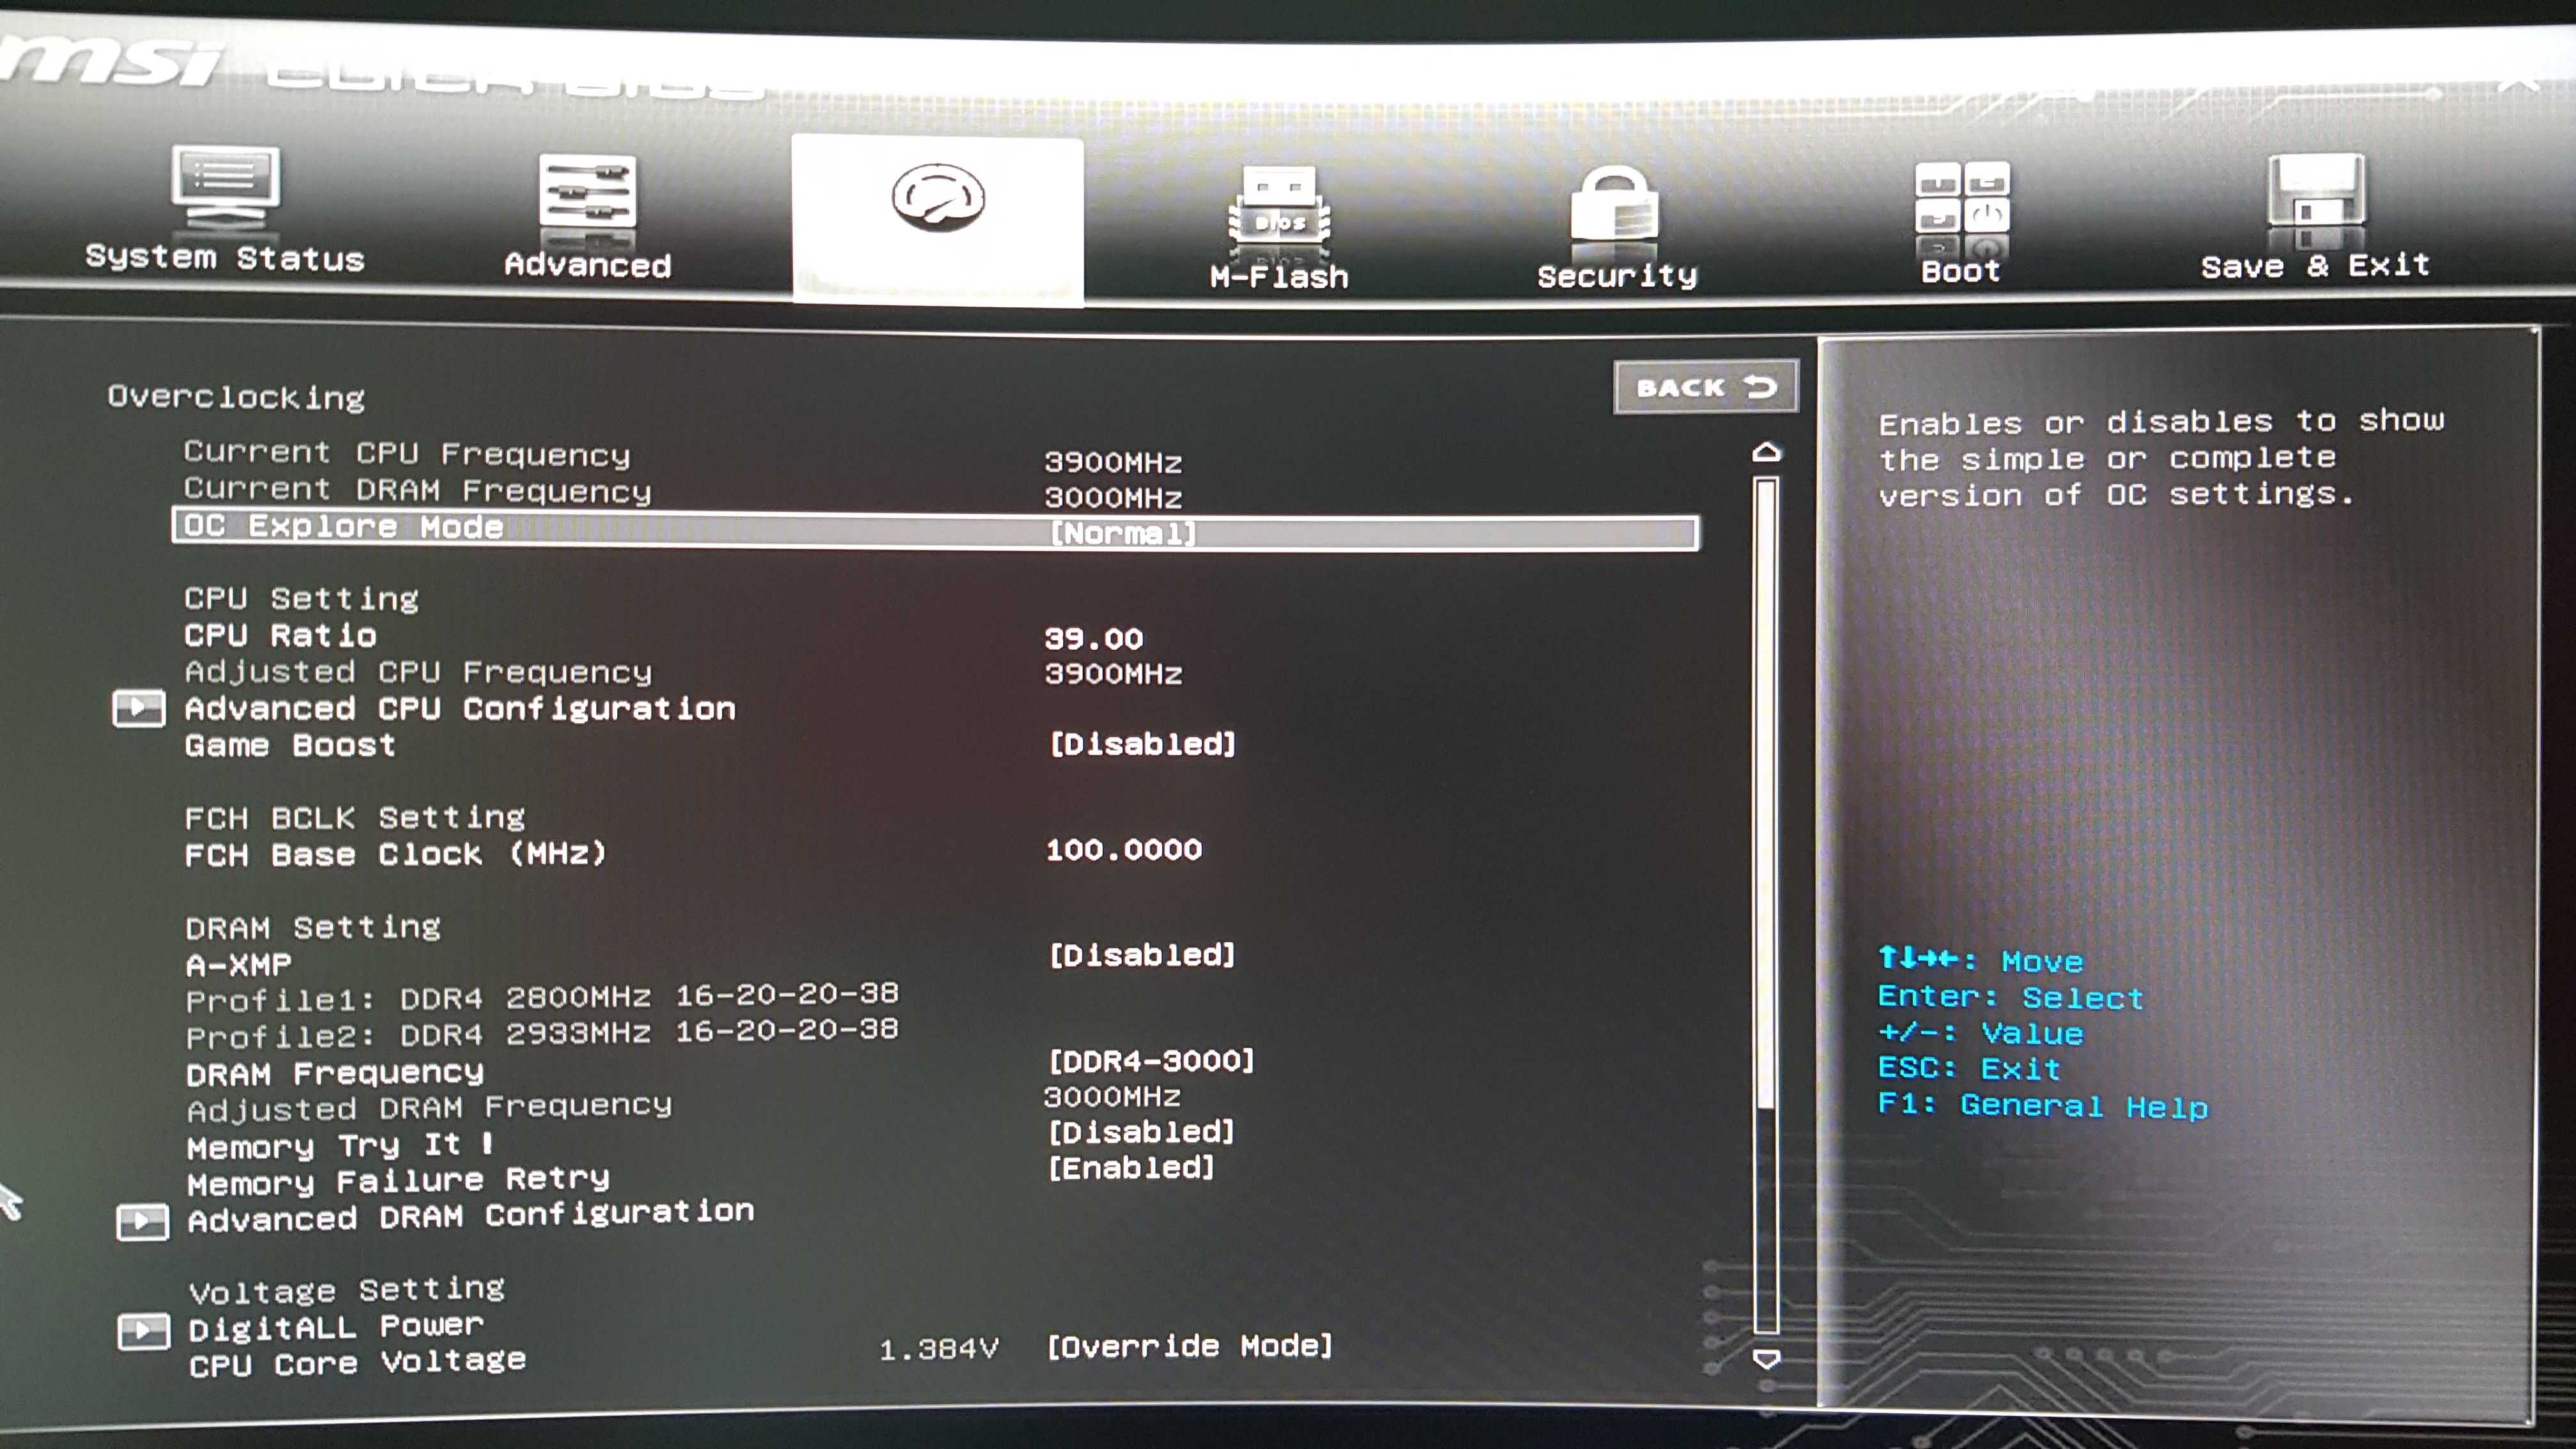This screenshot has width=2576, height=1449.
Task: Select OC Explore Mode Normal option
Action: [x=1122, y=533]
